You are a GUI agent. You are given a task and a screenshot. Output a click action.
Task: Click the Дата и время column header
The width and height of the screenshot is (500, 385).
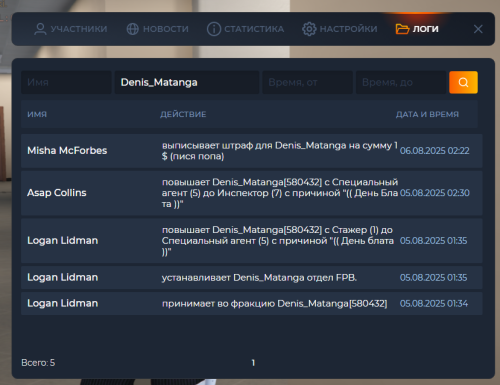[427, 114]
